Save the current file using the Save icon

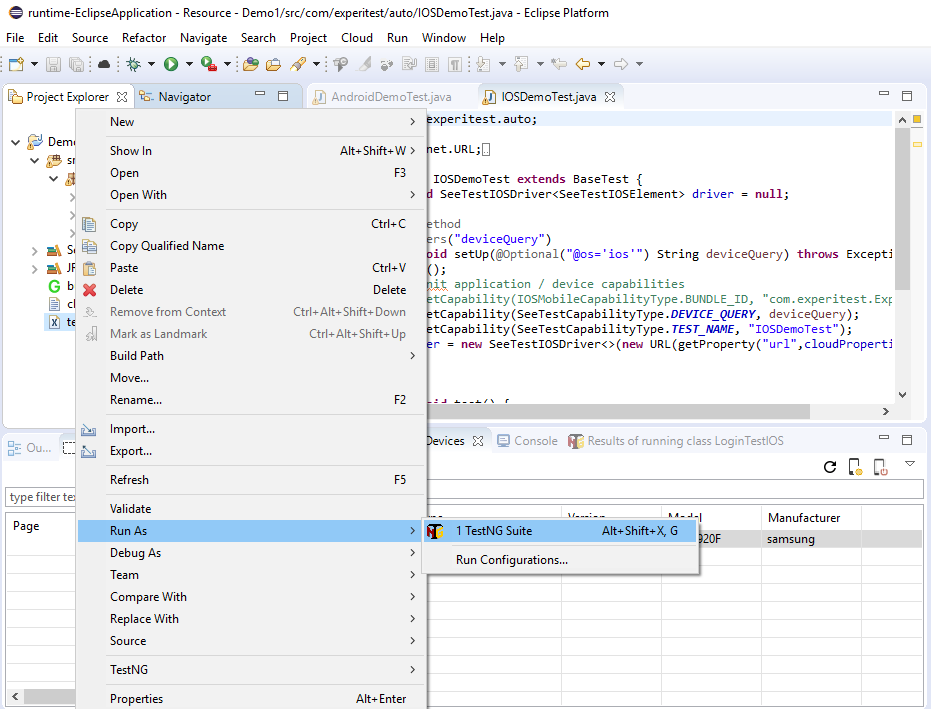pyautogui.click(x=53, y=63)
